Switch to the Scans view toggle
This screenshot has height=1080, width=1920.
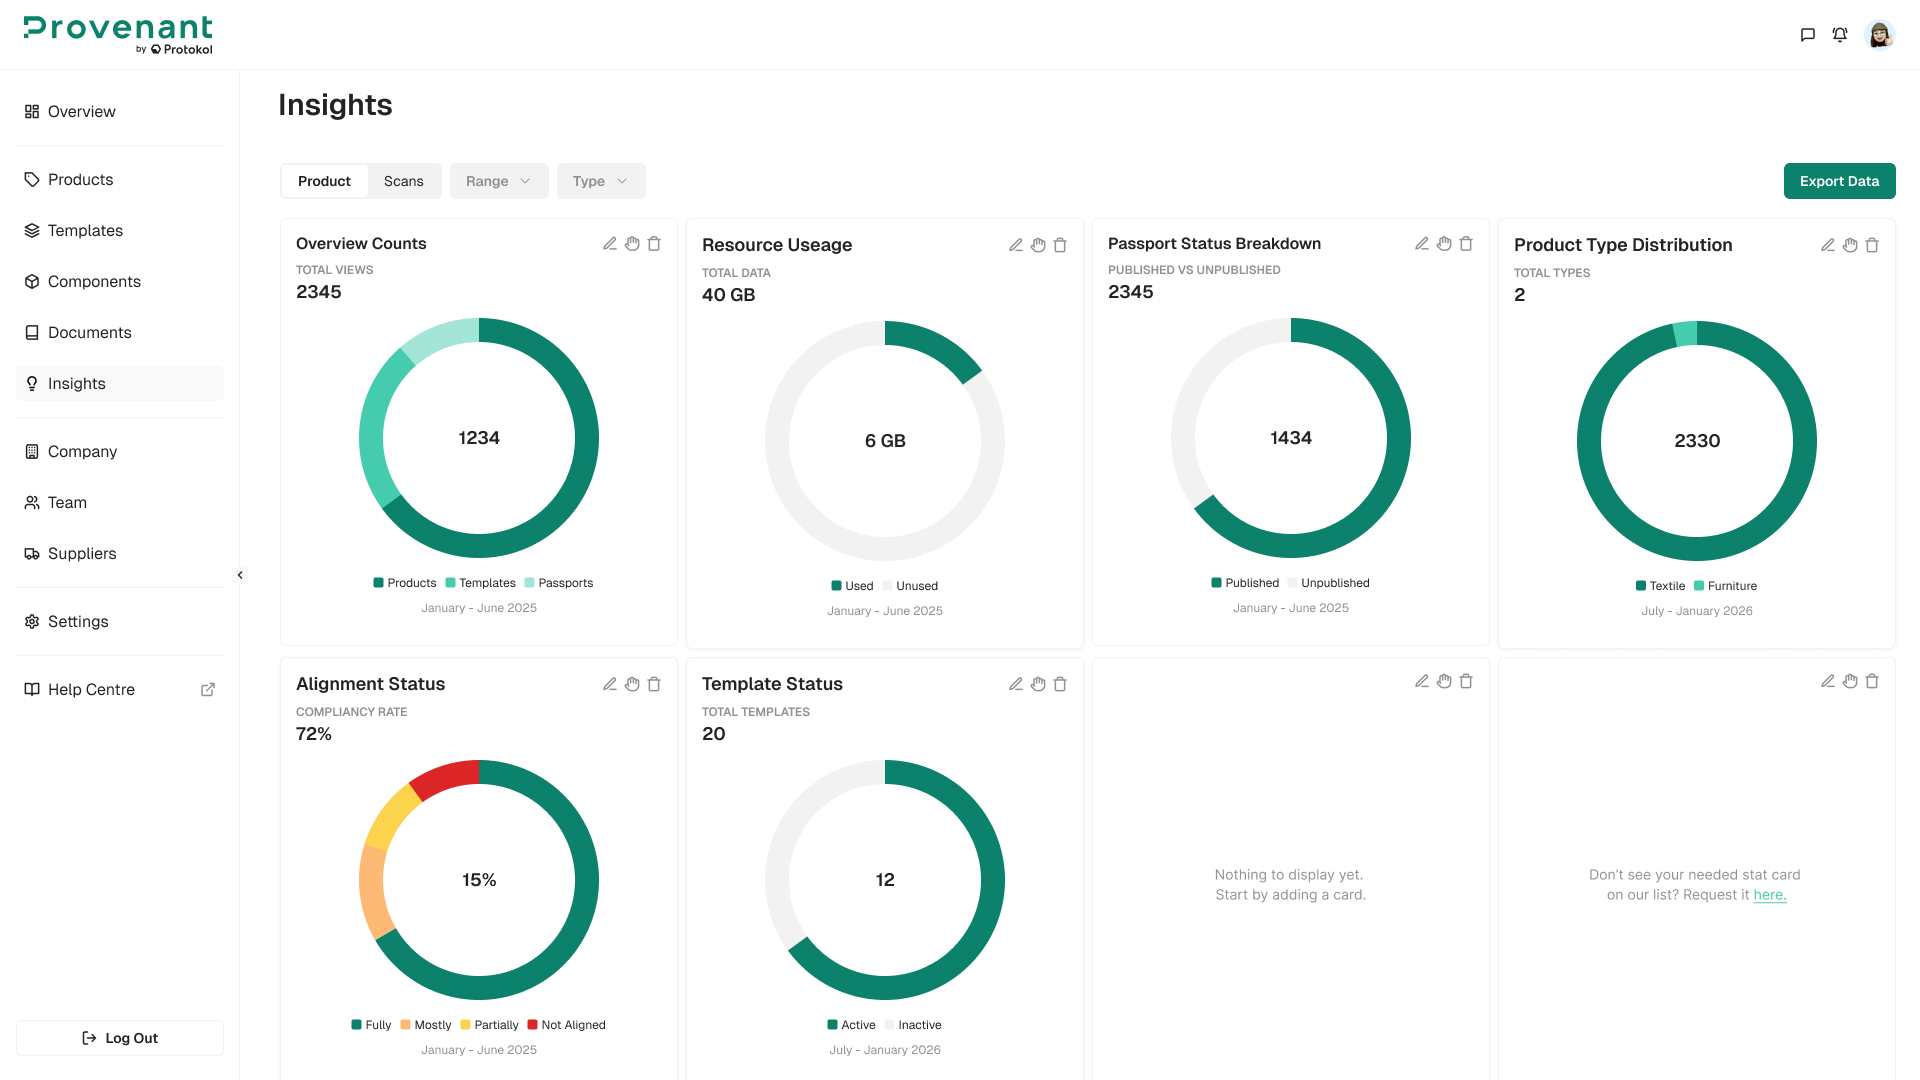click(x=404, y=181)
